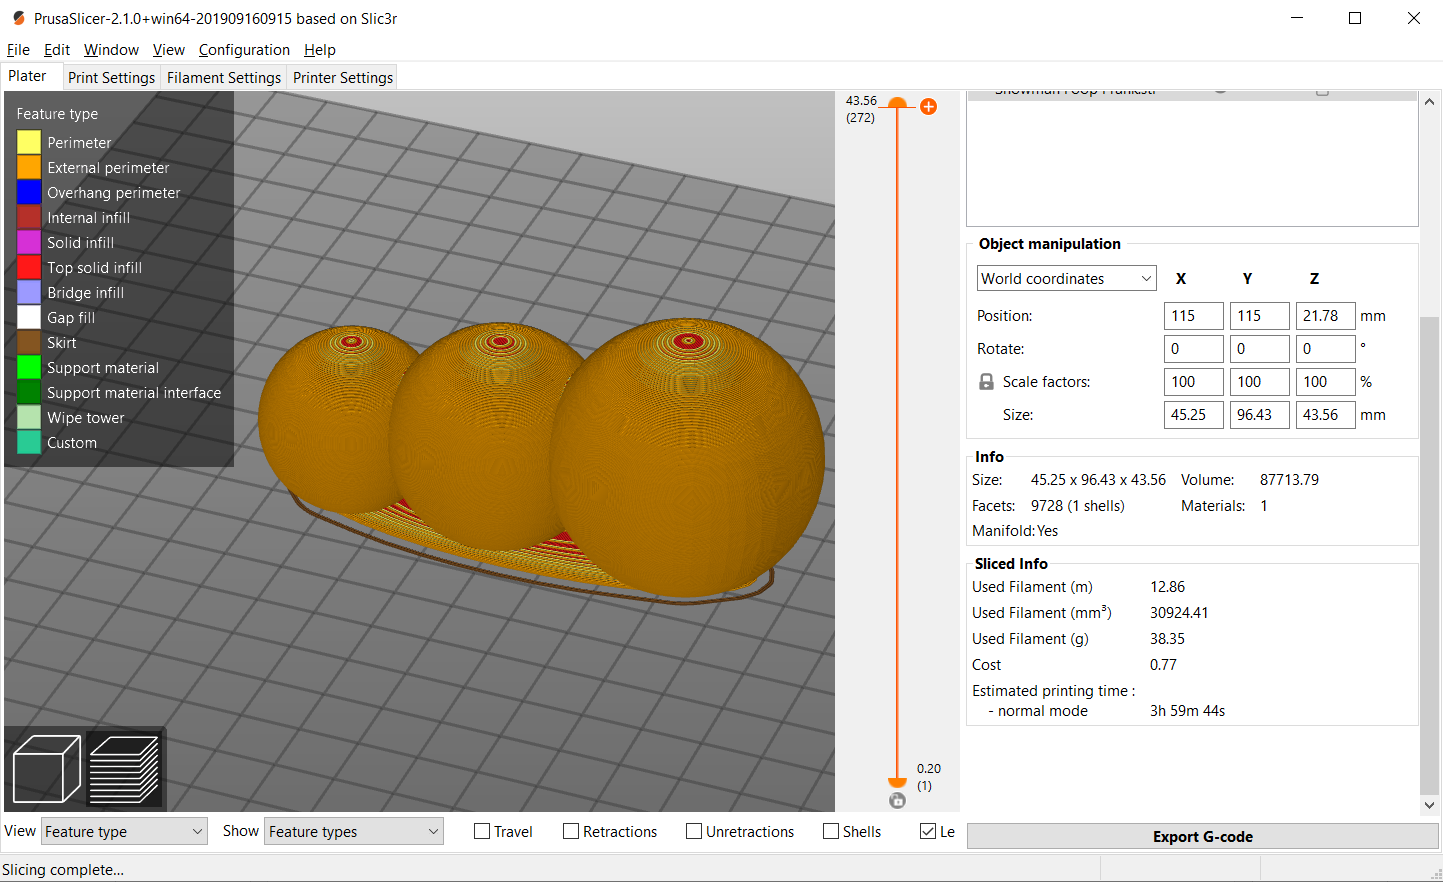This screenshot has width=1443, height=882.
Task: Click the Volume value 87713.79
Action: pyautogui.click(x=1289, y=480)
